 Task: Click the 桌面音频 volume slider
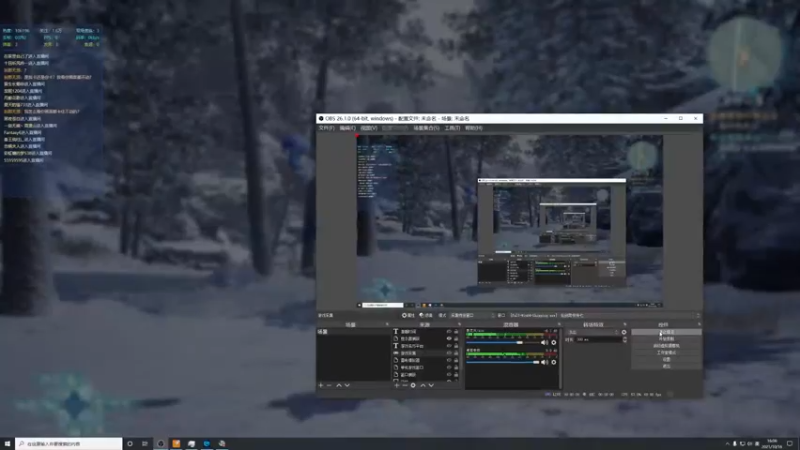503,362
